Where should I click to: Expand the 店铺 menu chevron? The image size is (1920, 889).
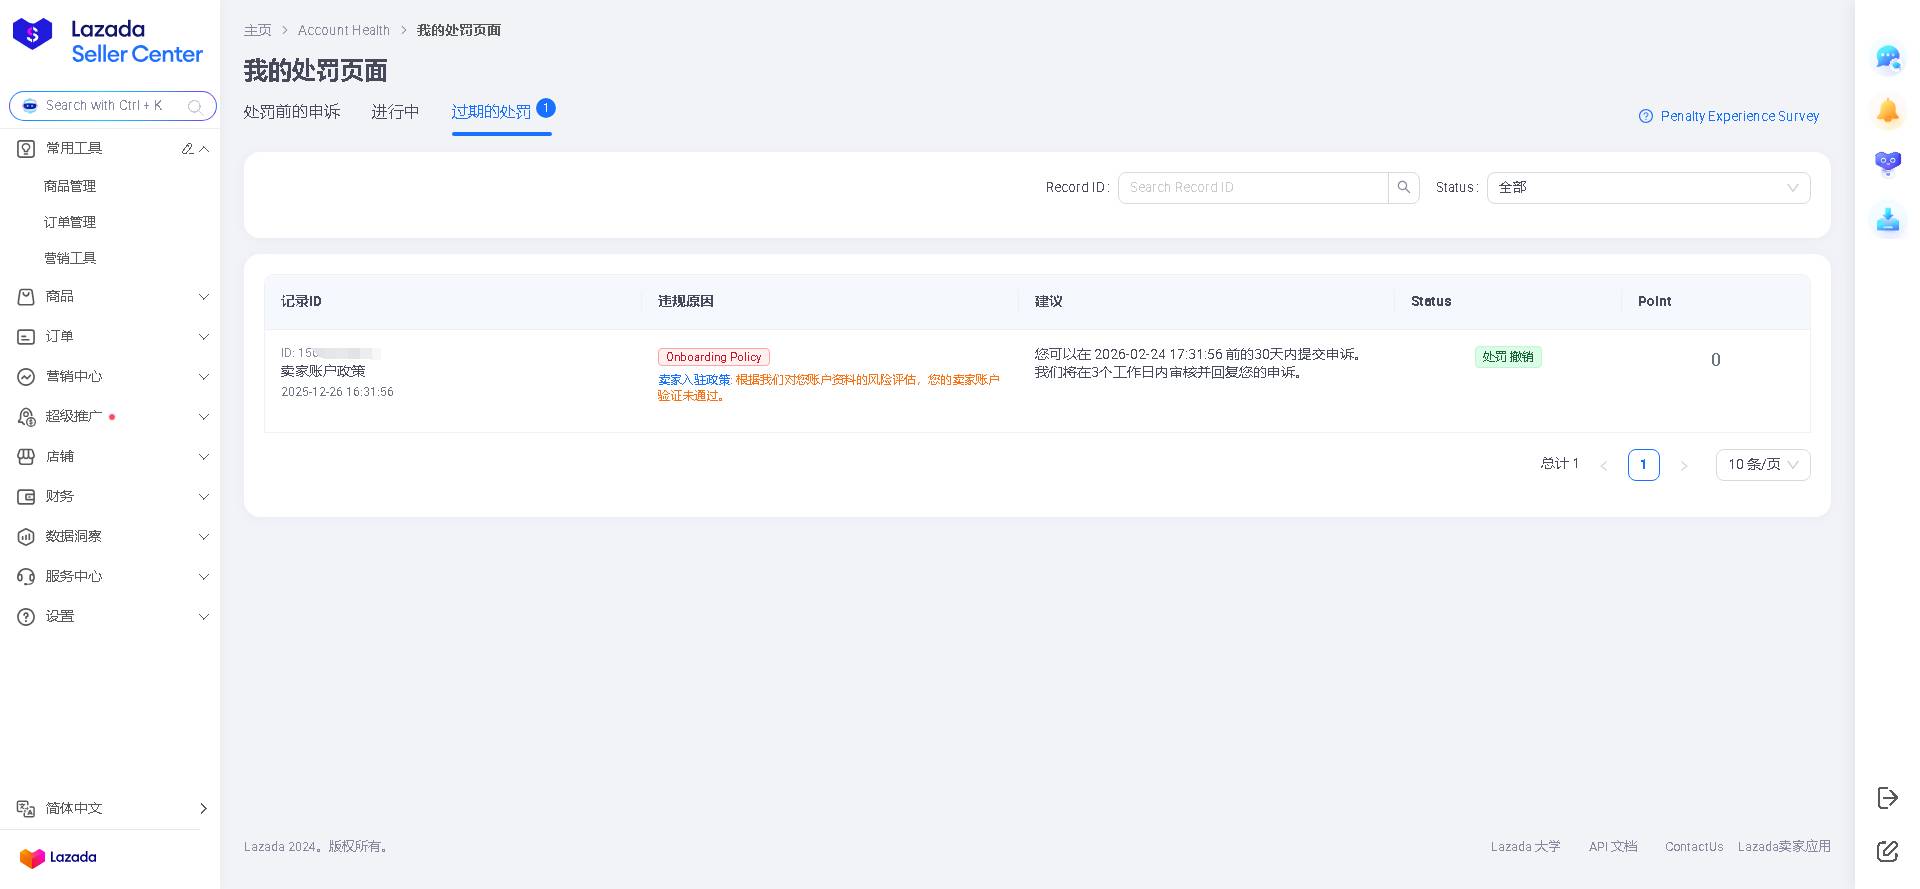tap(204, 456)
